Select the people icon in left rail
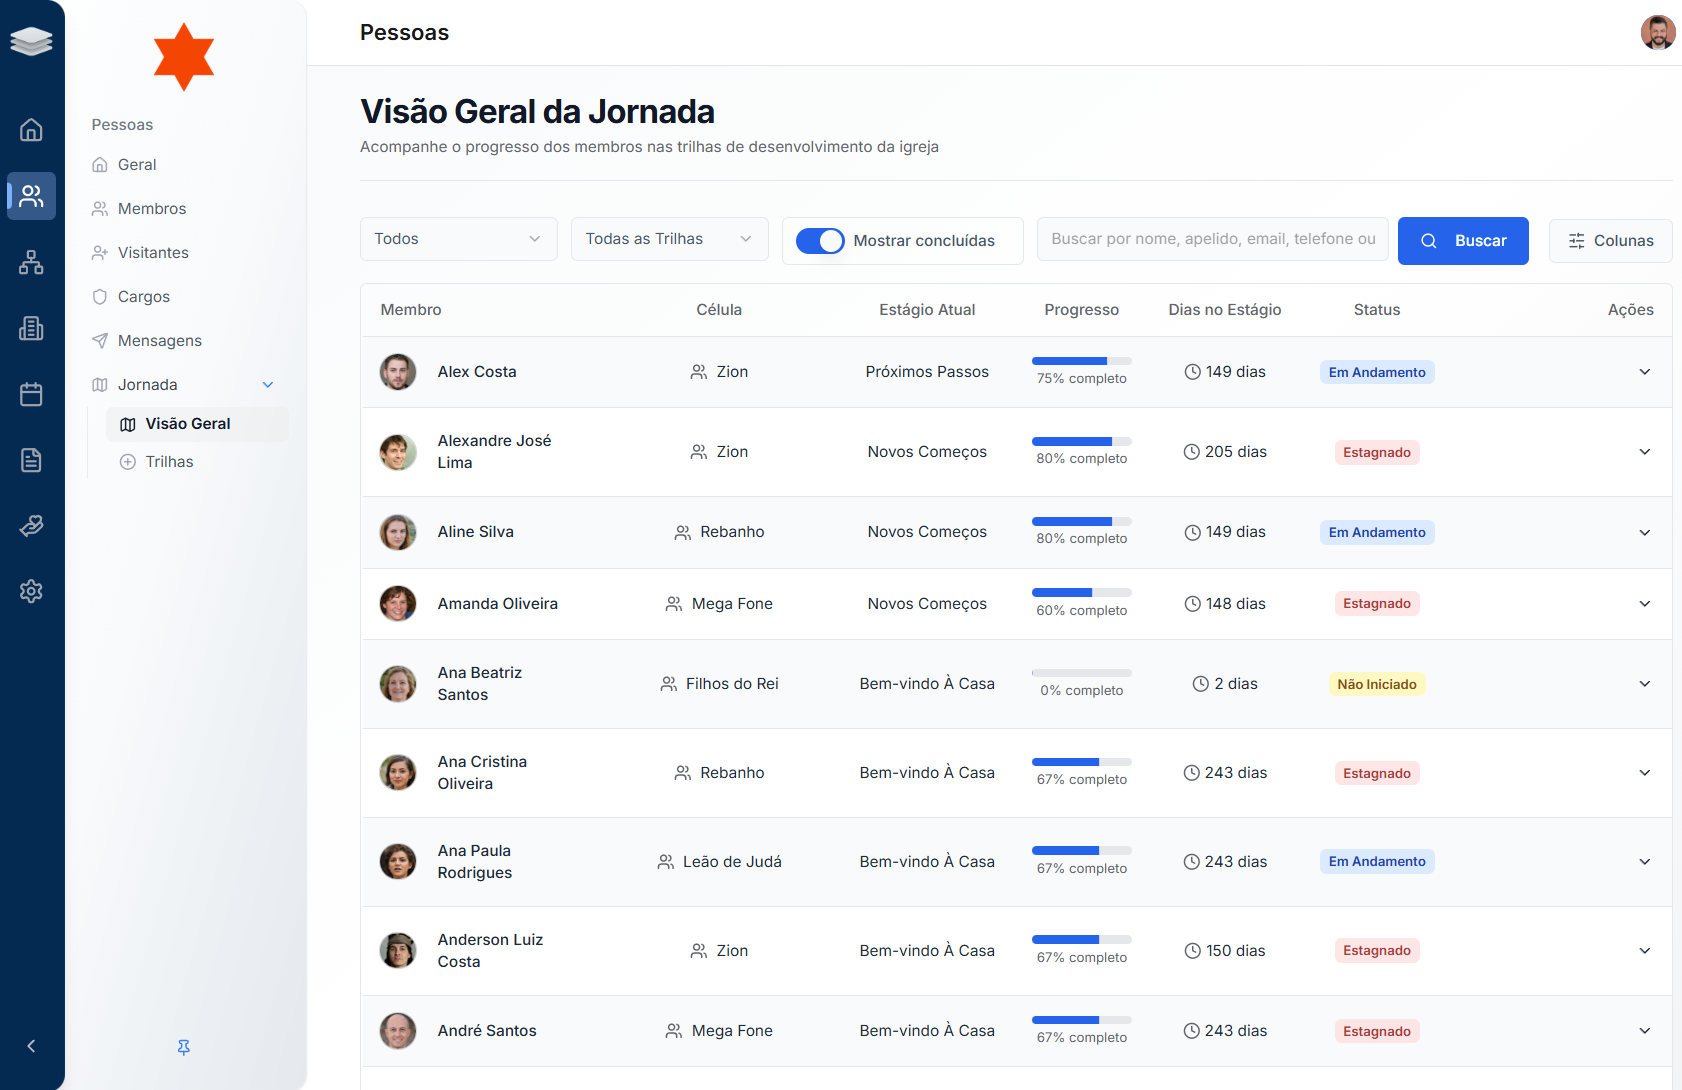 [31, 196]
